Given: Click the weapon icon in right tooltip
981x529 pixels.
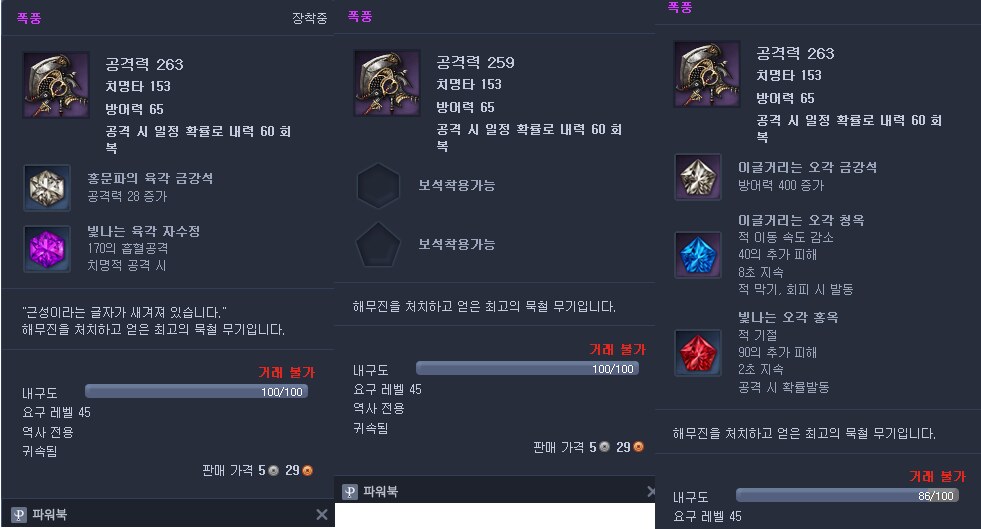Looking at the screenshot, I should (x=706, y=74).
